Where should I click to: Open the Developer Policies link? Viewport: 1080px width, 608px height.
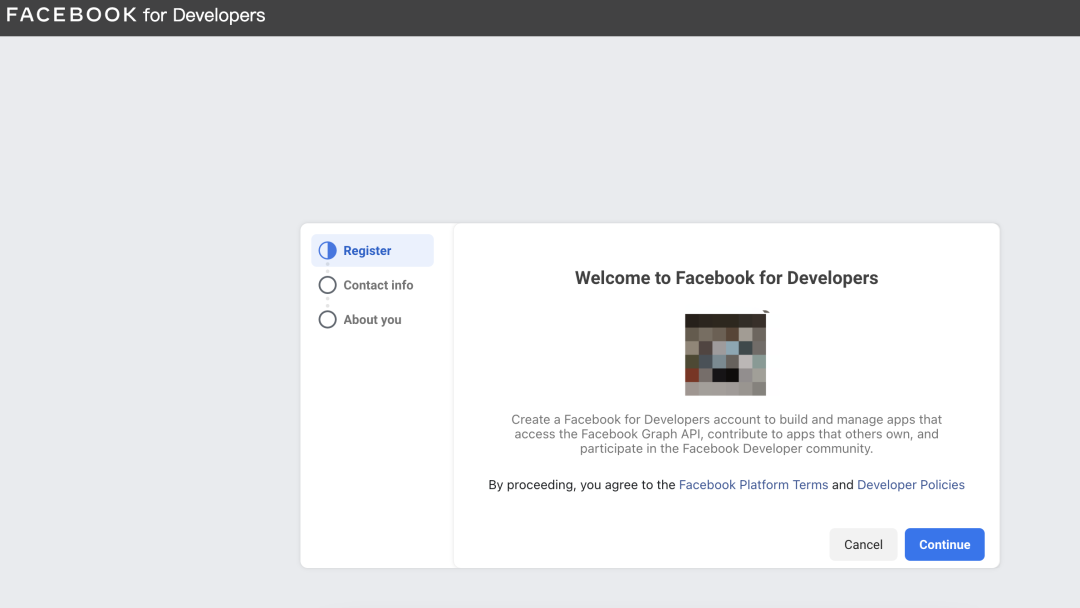pos(911,485)
